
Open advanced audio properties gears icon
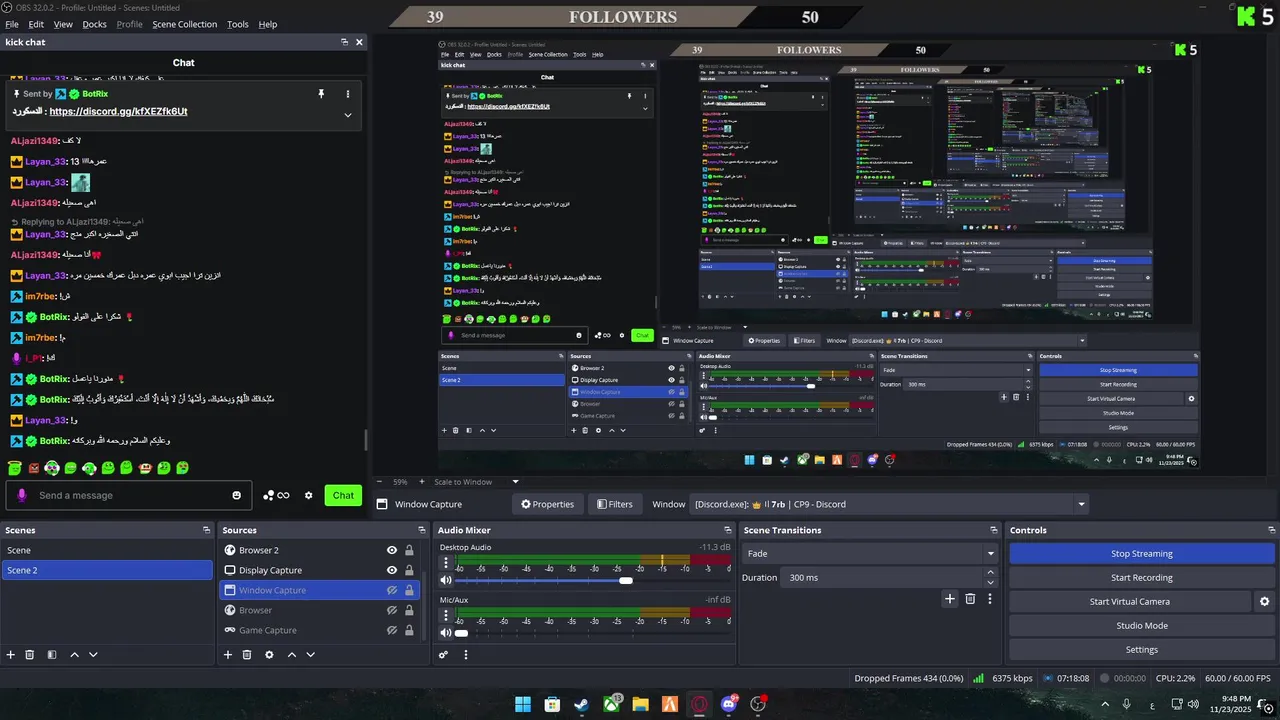443,655
